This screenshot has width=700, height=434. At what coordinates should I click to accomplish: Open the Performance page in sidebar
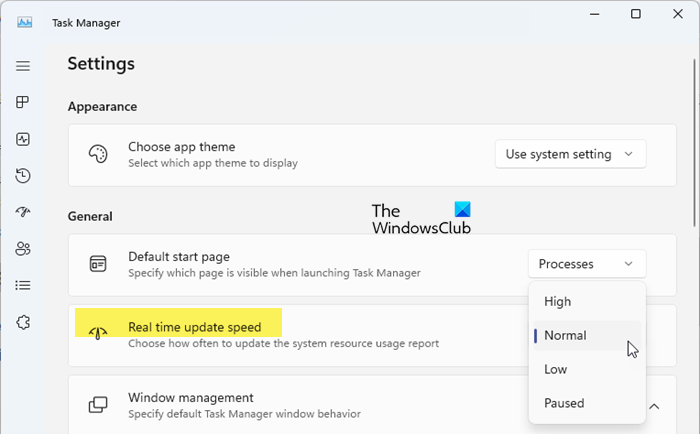(23, 140)
